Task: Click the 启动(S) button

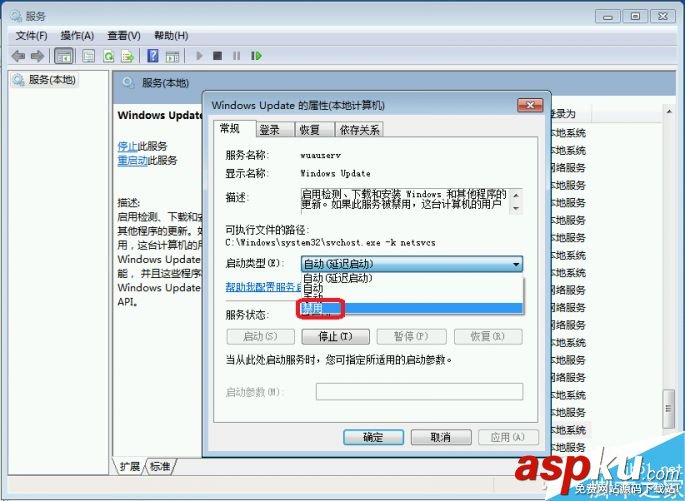Action: (x=260, y=337)
